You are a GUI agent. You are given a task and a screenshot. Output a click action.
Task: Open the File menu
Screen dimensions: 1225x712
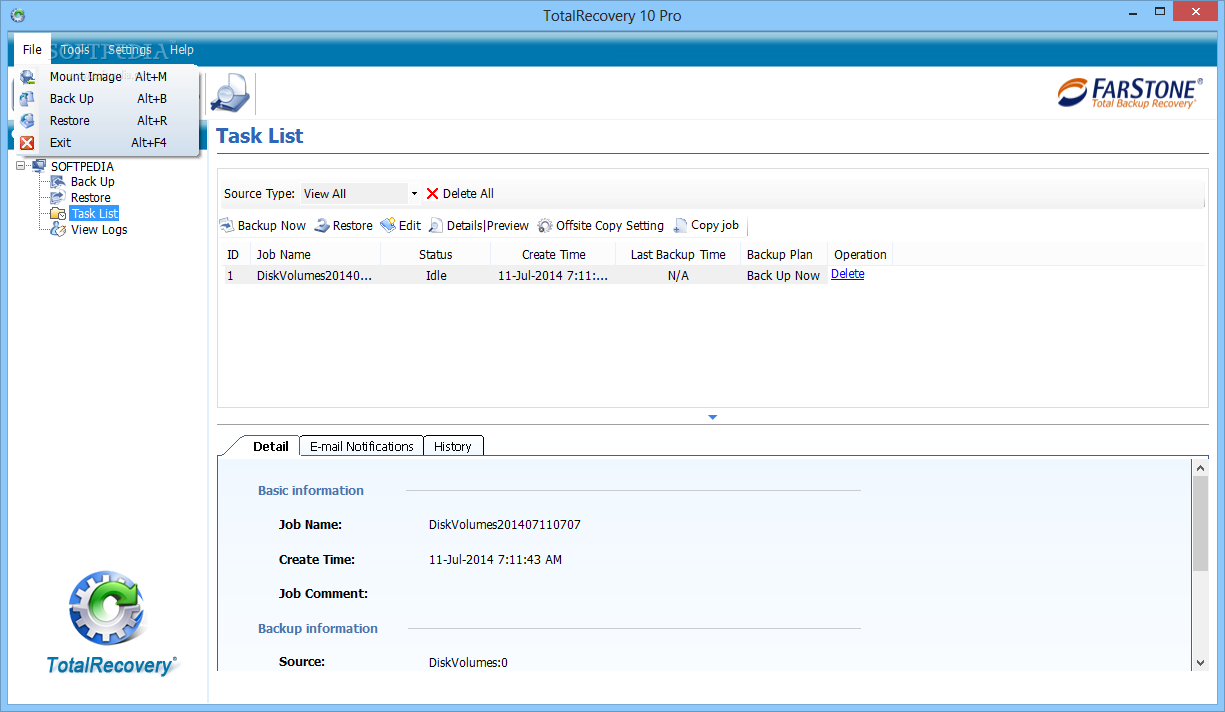(32, 50)
